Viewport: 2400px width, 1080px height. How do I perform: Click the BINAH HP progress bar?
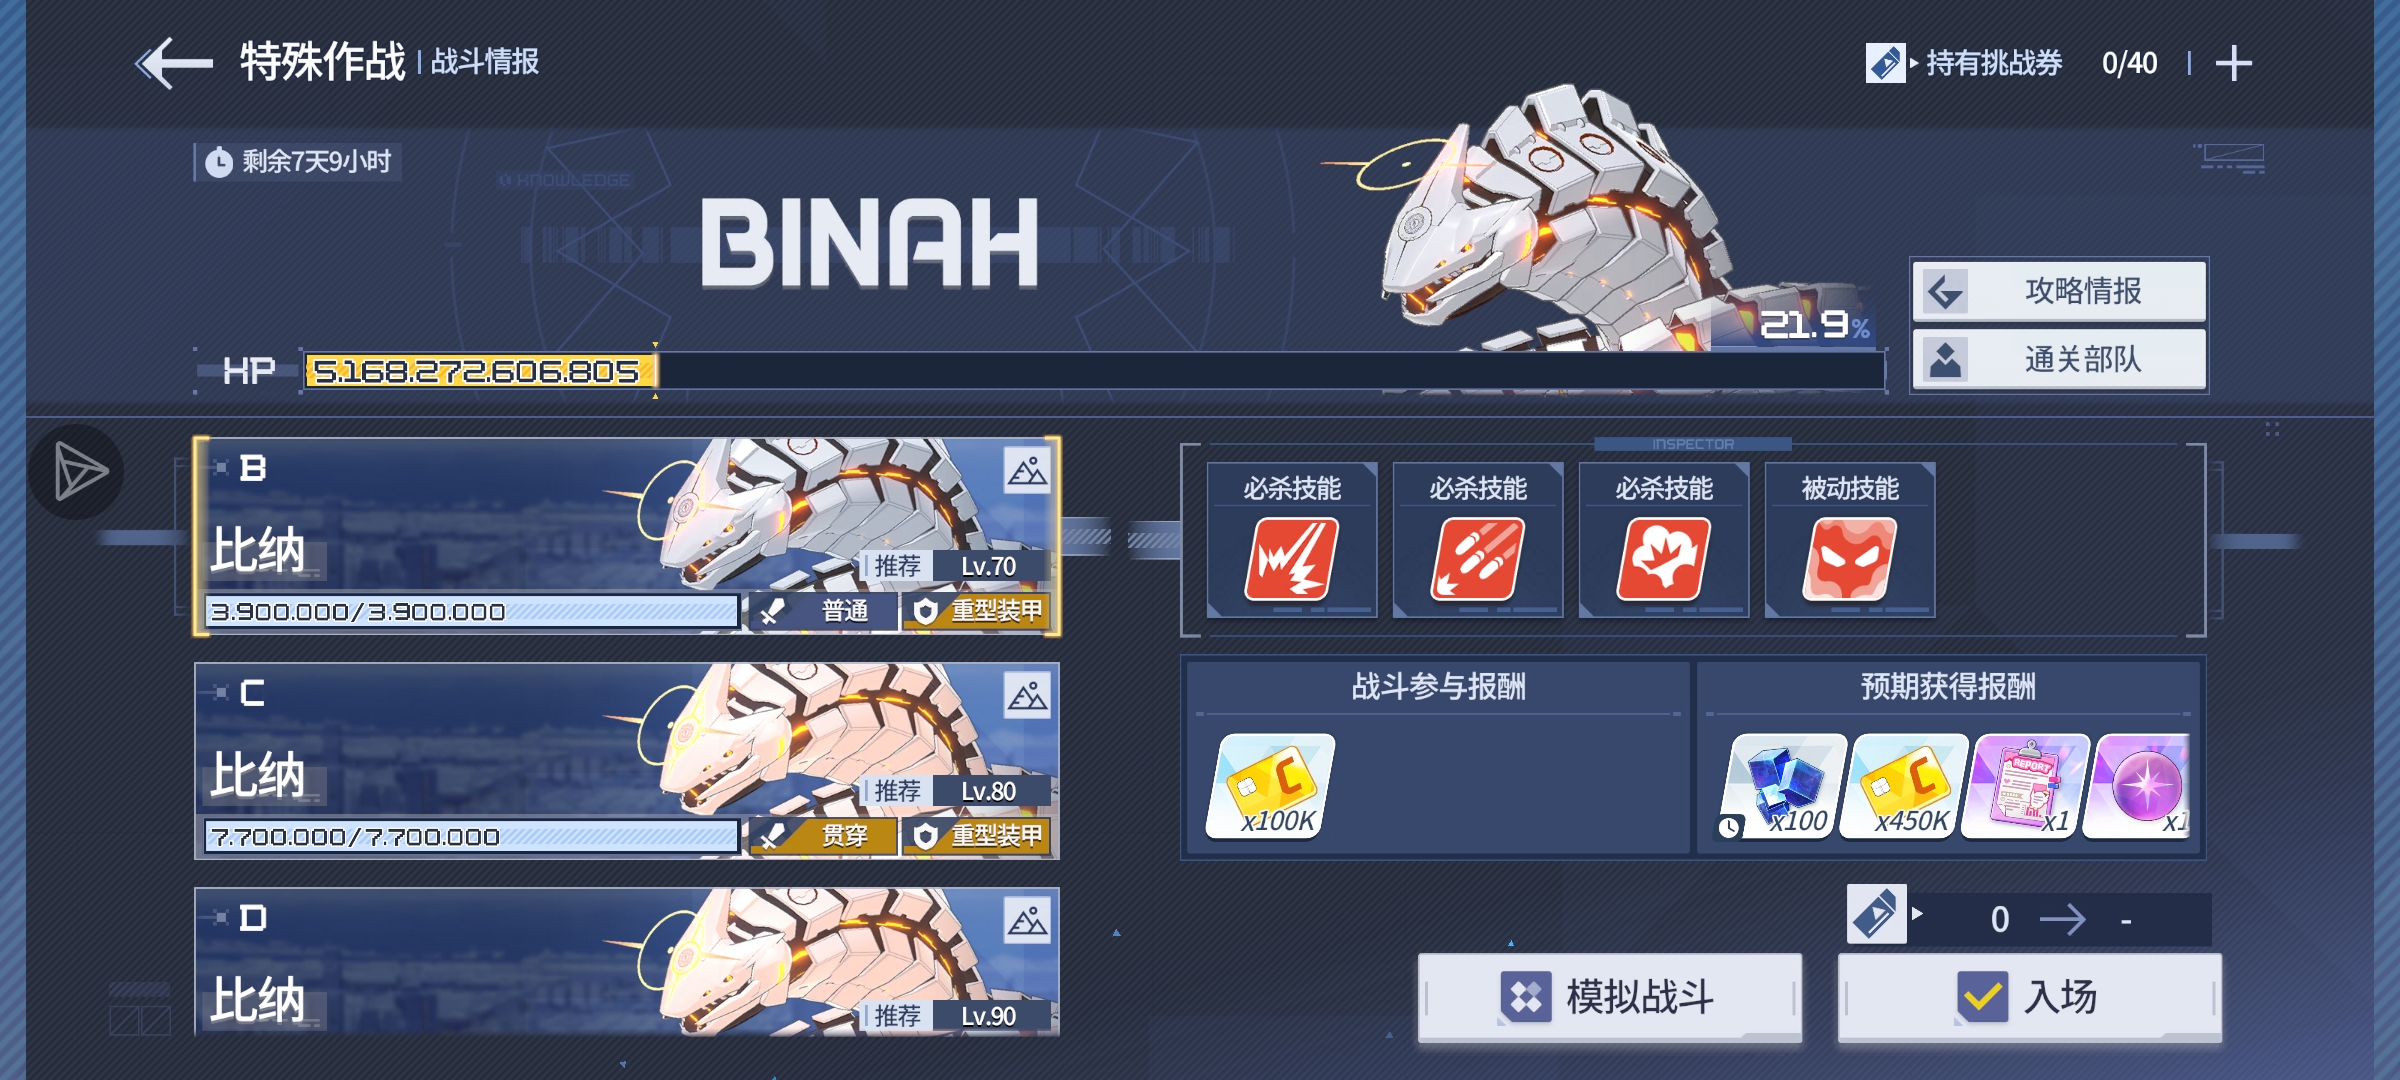click(x=1094, y=371)
